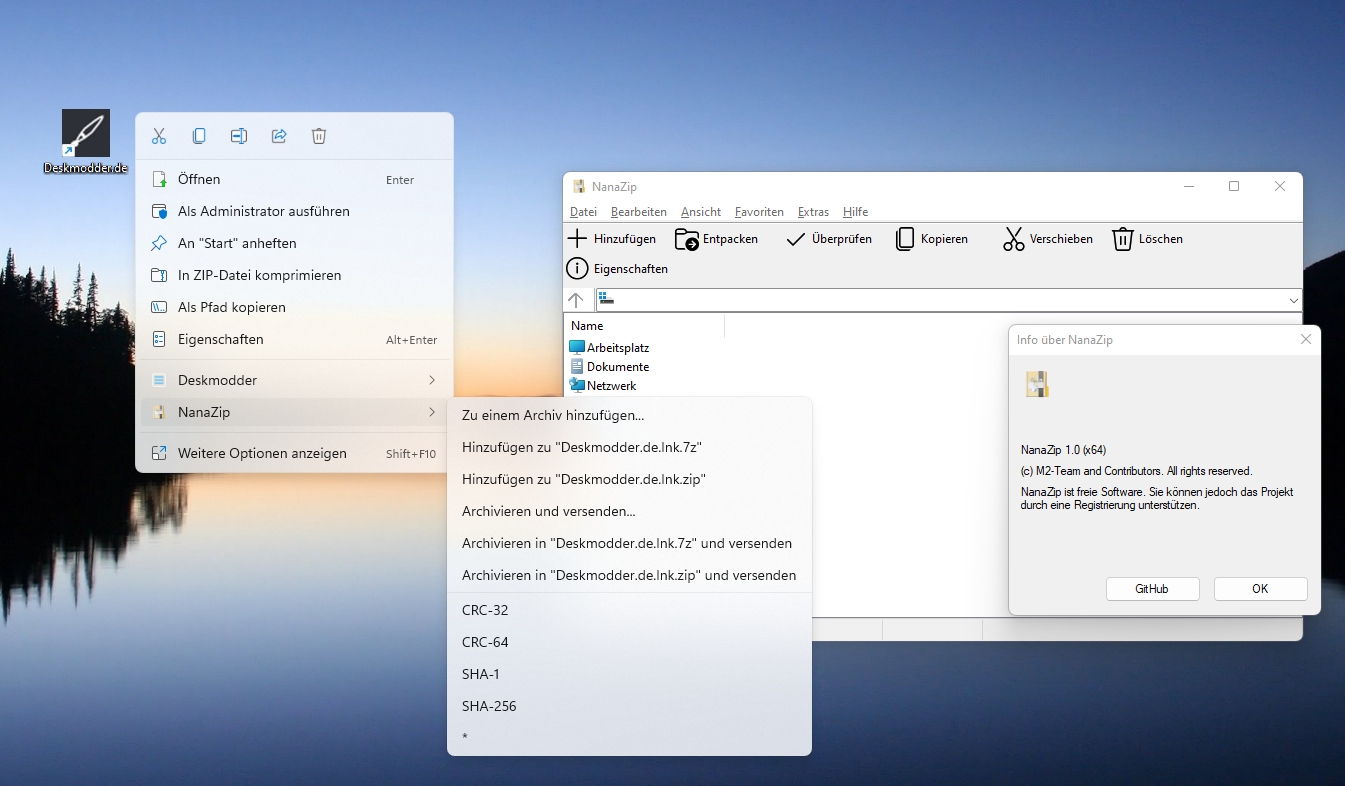Choose Hinzufügen zu "Deskmodder.de.lnk.7z"

(x=629, y=448)
